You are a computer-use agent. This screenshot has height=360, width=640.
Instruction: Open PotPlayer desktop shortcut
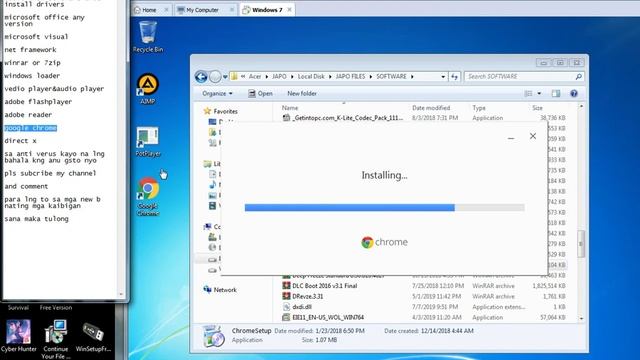pos(148,142)
